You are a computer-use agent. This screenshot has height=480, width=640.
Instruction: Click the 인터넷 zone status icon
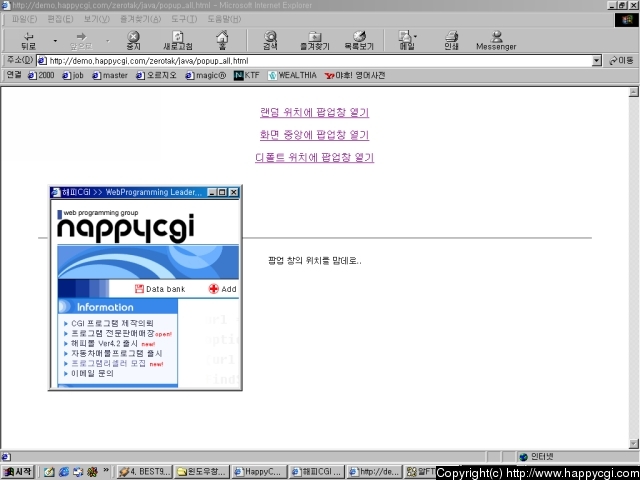click(x=524, y=457)
